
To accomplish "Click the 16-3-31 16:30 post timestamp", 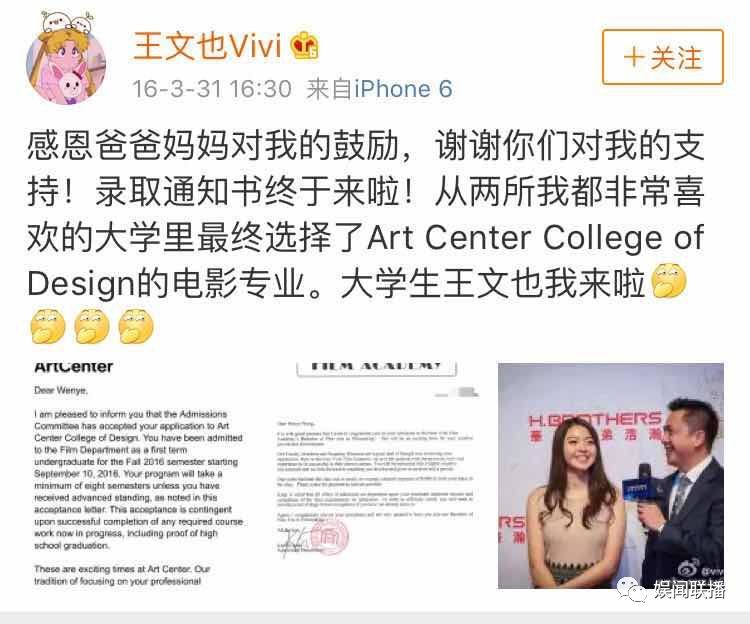I will (x=211, y=89).
